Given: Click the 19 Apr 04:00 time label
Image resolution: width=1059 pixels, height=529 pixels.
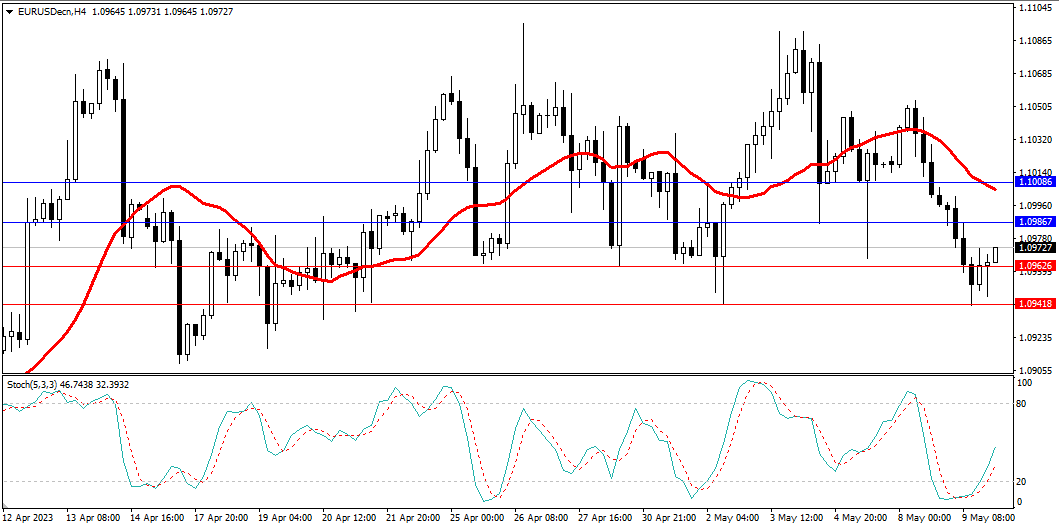Looking at the screenshot, I should pos(286,518).
